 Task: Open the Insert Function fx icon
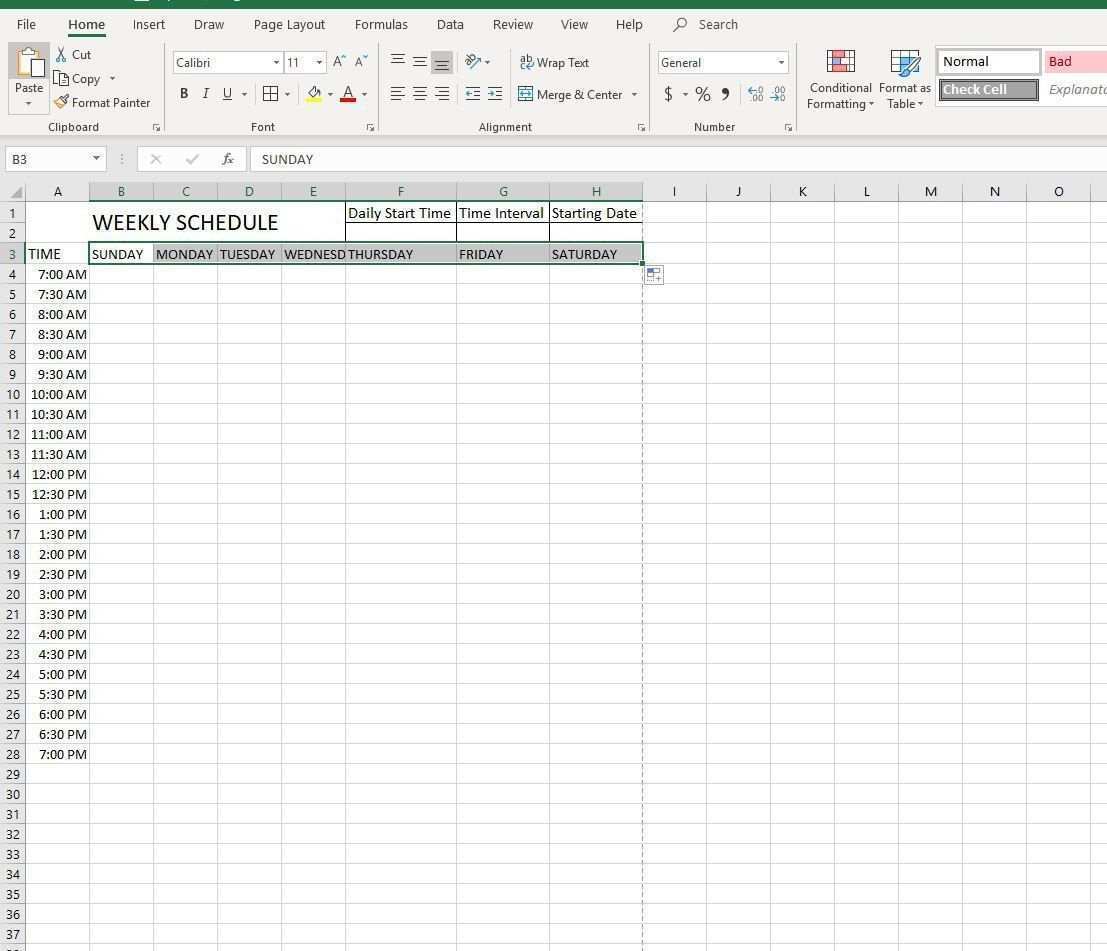coord(228,159)
